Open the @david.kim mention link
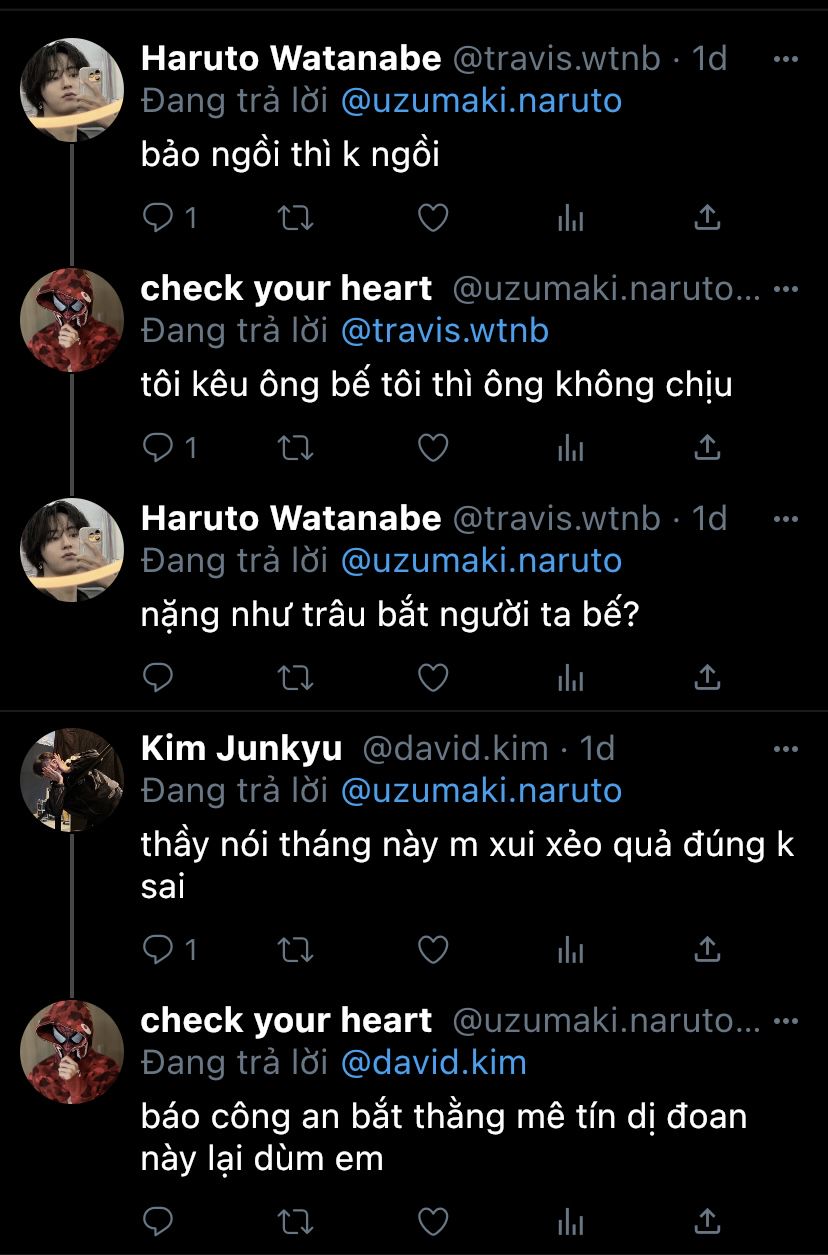This screenshot has height=1255, width=828. coord(433,1062)
